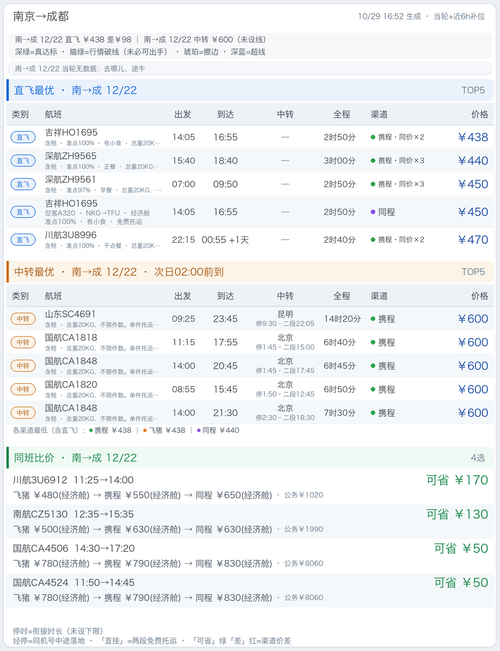Click the 南航CZ5130 12:35→15:35 comparison row

[250, 521]
